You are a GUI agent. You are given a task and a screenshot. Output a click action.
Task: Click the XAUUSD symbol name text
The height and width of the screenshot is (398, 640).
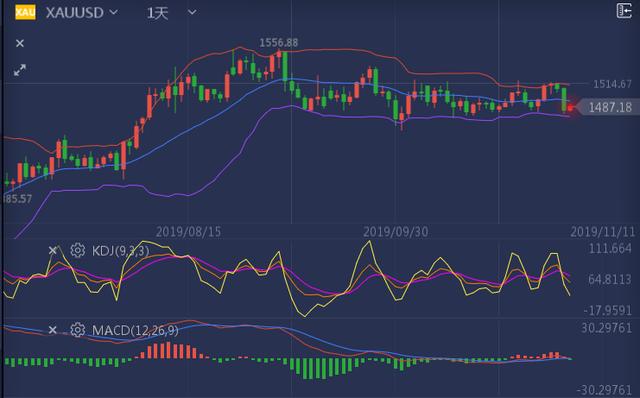point(75,13)
